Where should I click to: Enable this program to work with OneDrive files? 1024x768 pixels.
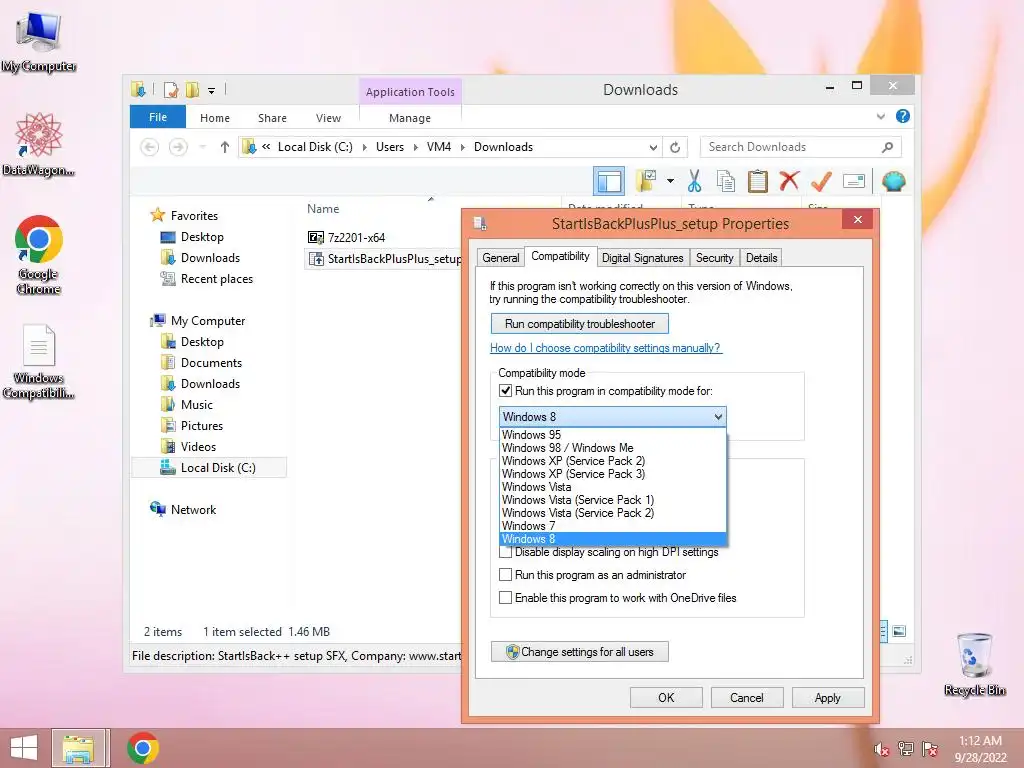(x=505, y=598)
